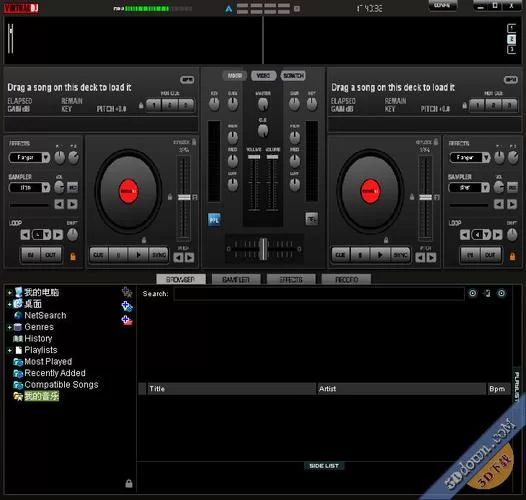Click the left deck pitch slider handle
The height and width of the screenshot is (500, 526).
click(x=184, y=197)
